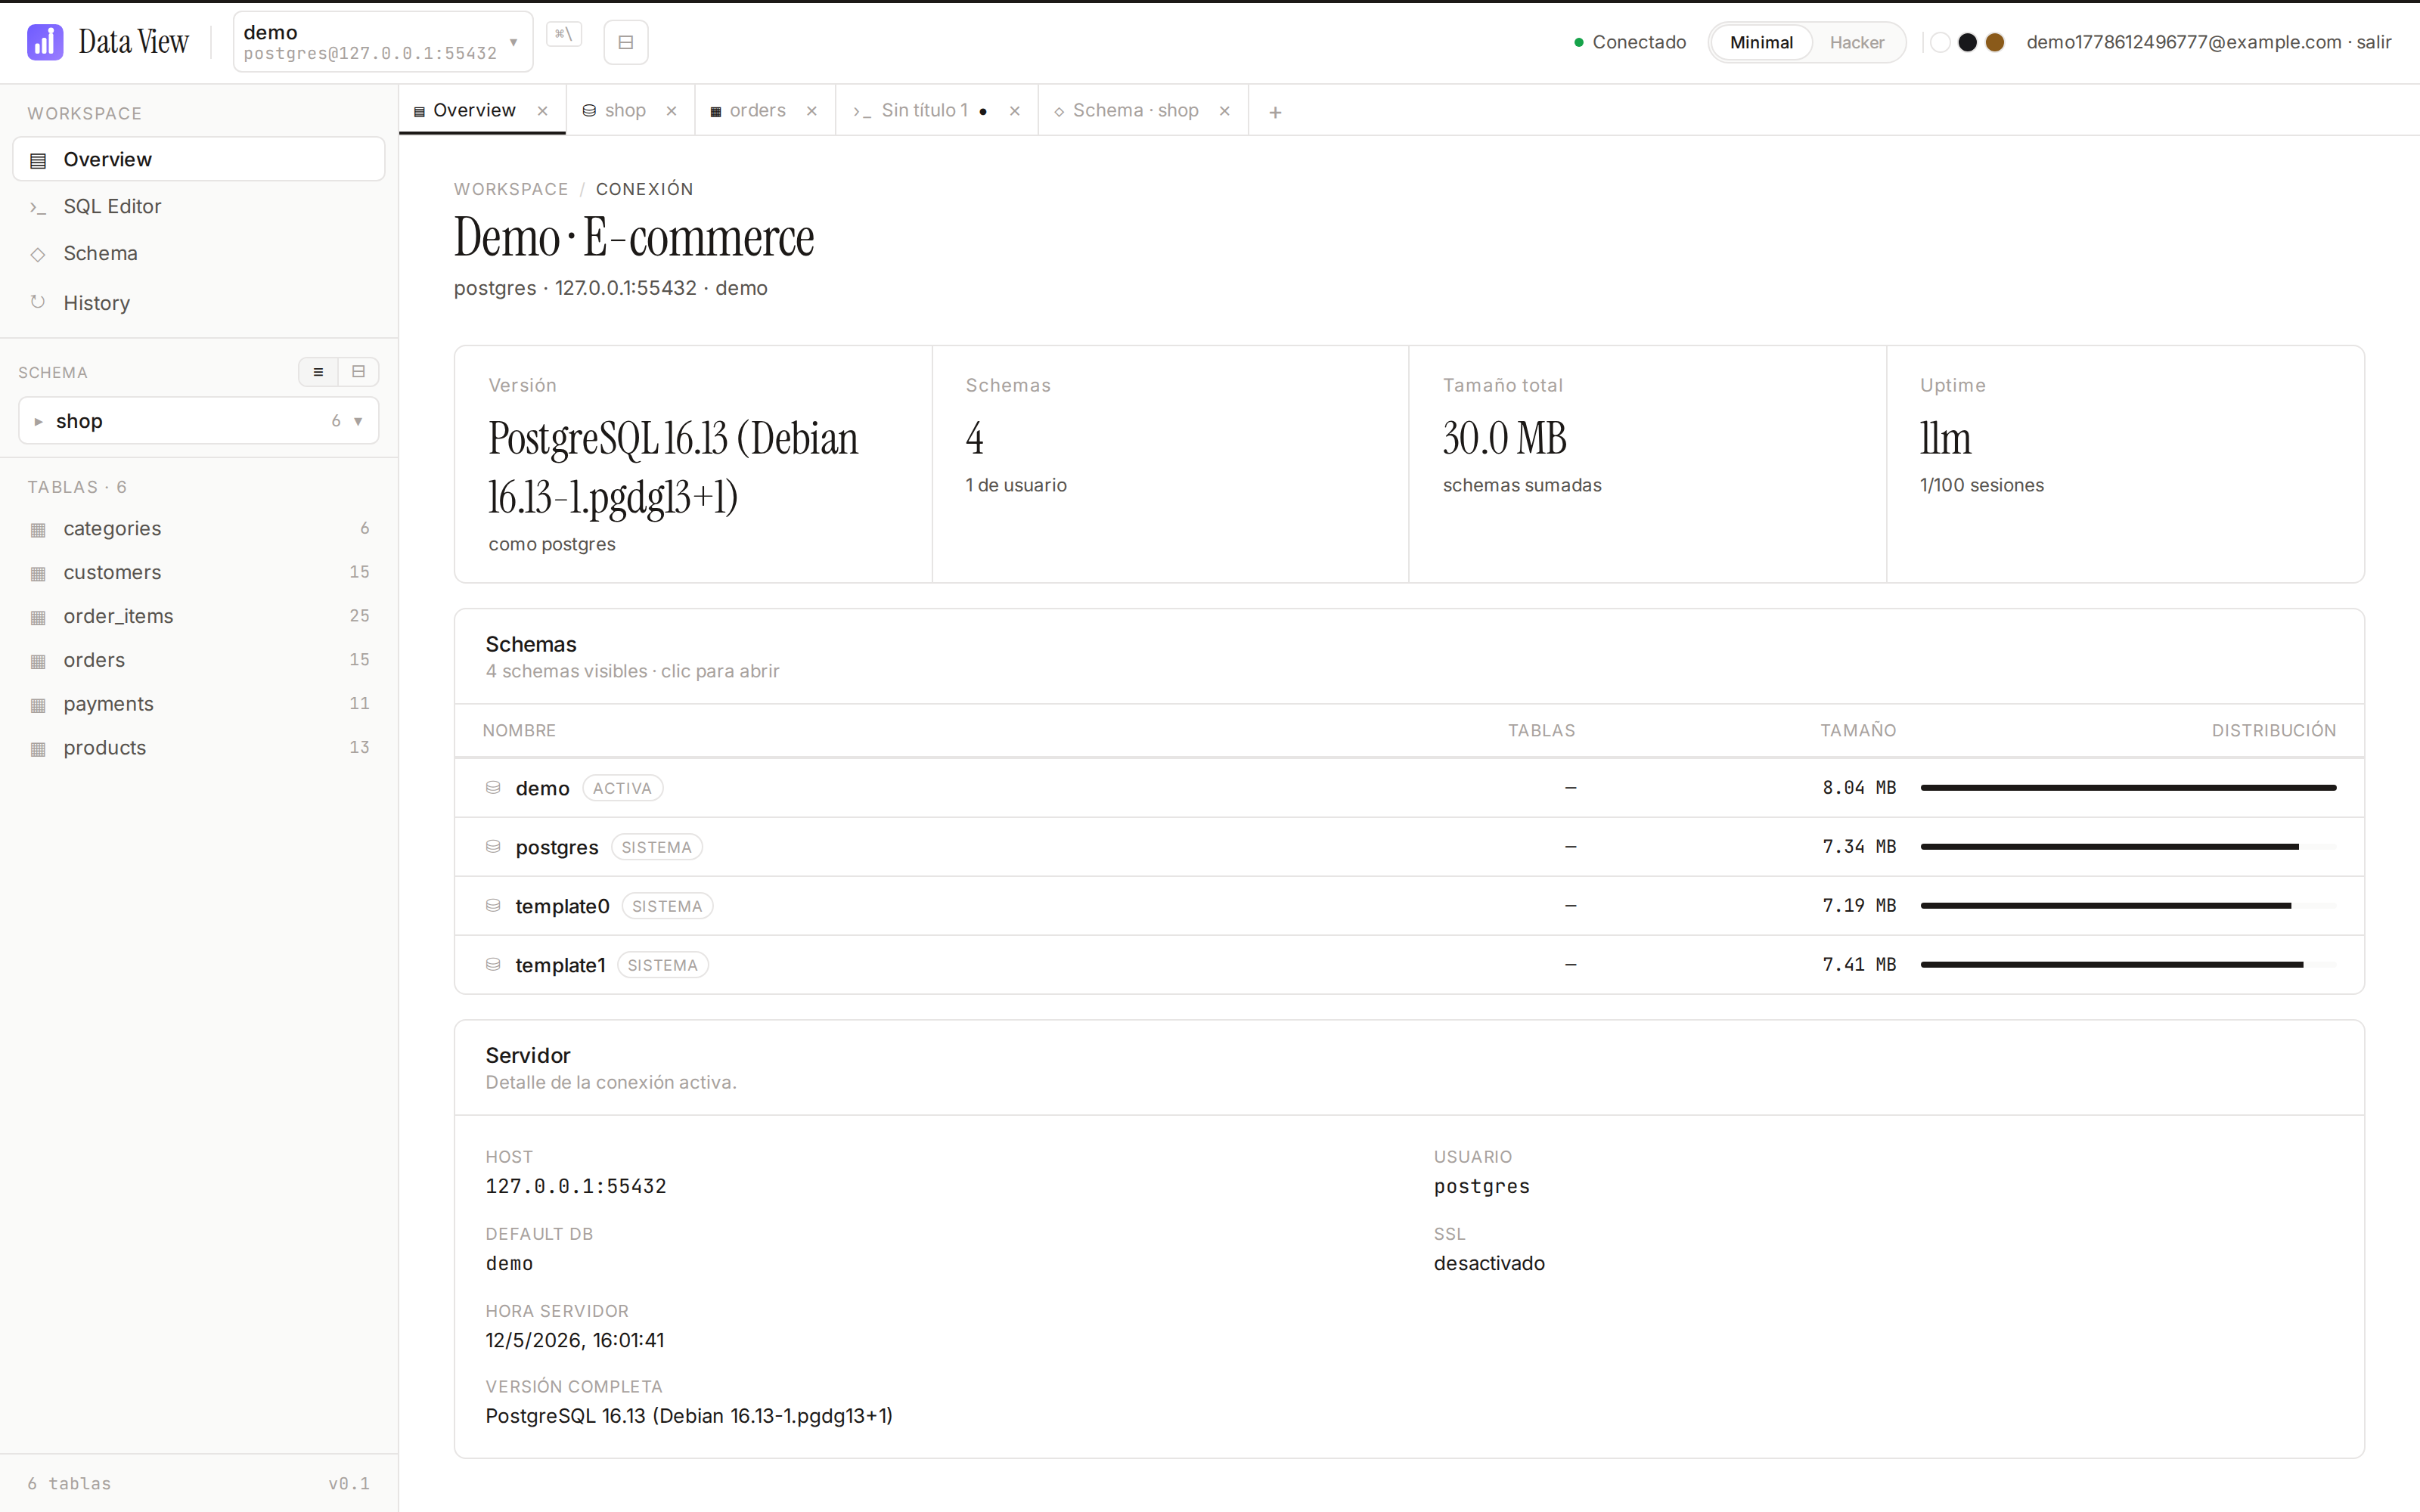Click the Overview icon in workspace sidebar
The width and height of the screenshot is (2420, 1512).
point(38,160)
